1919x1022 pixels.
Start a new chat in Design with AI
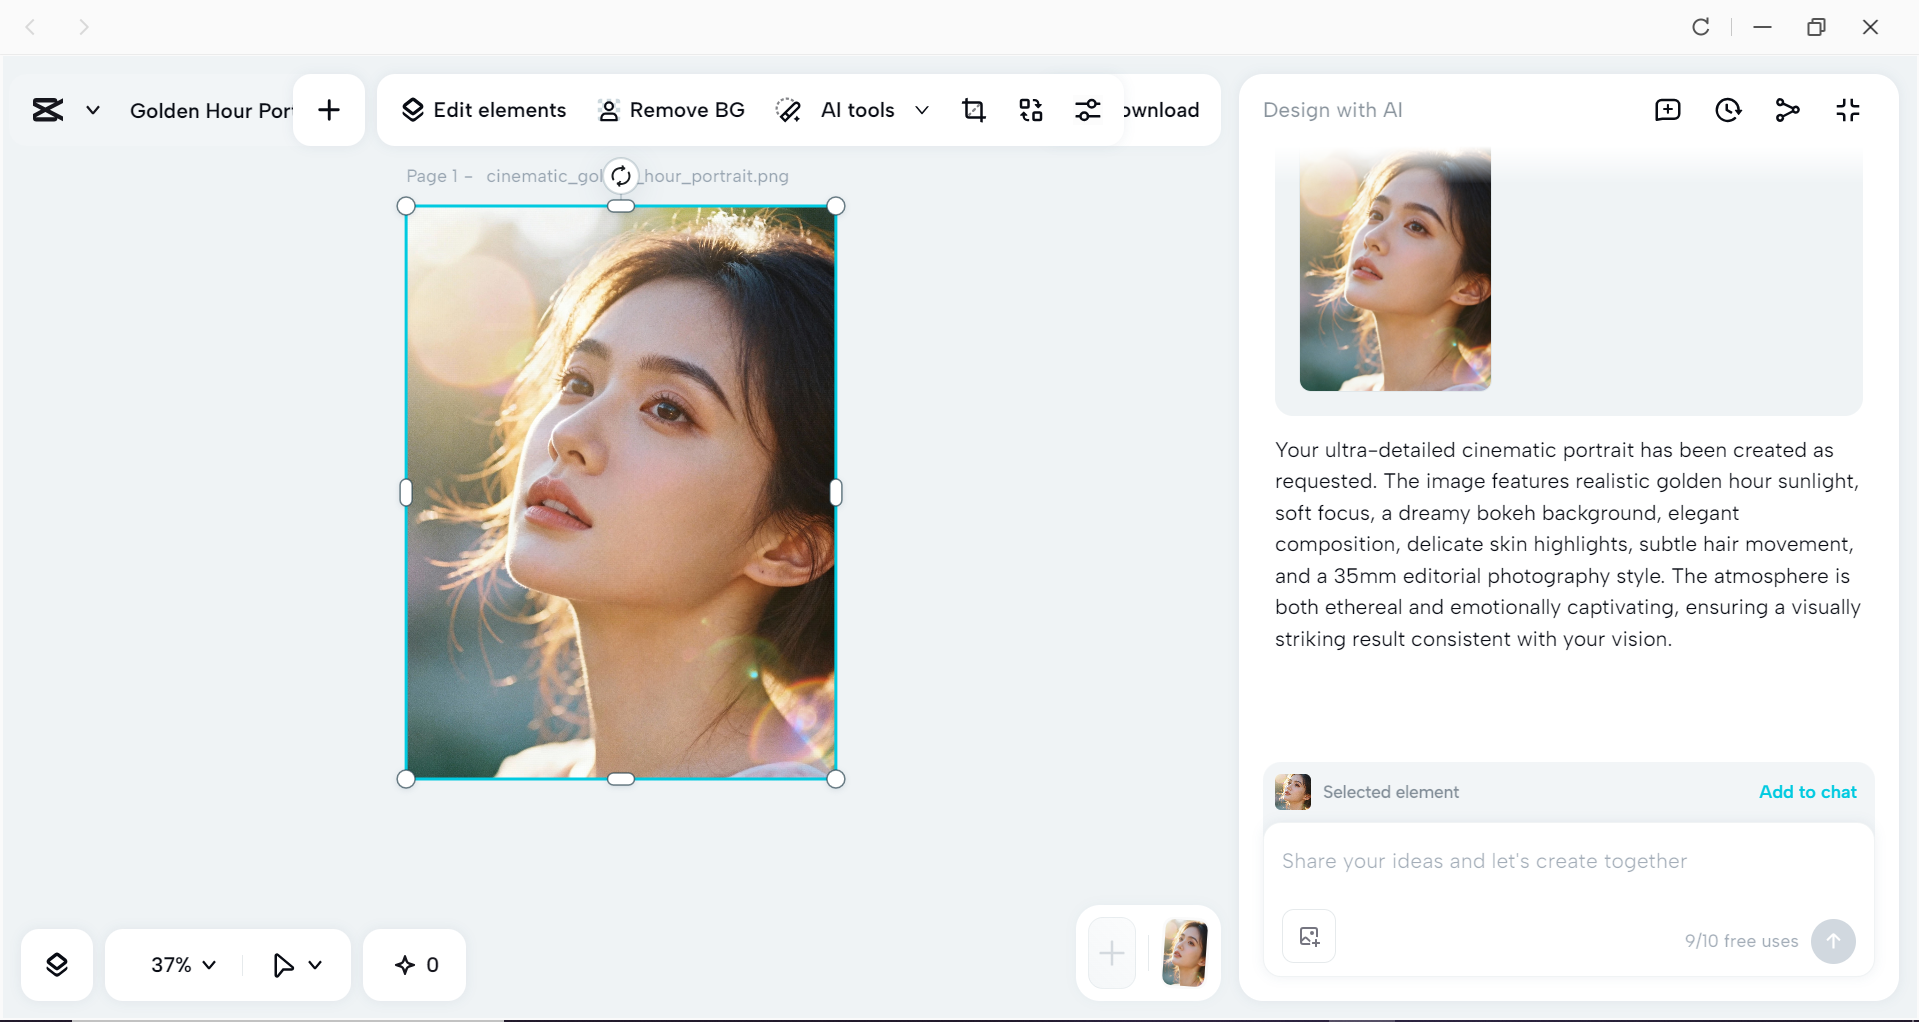pos(1666,110)
